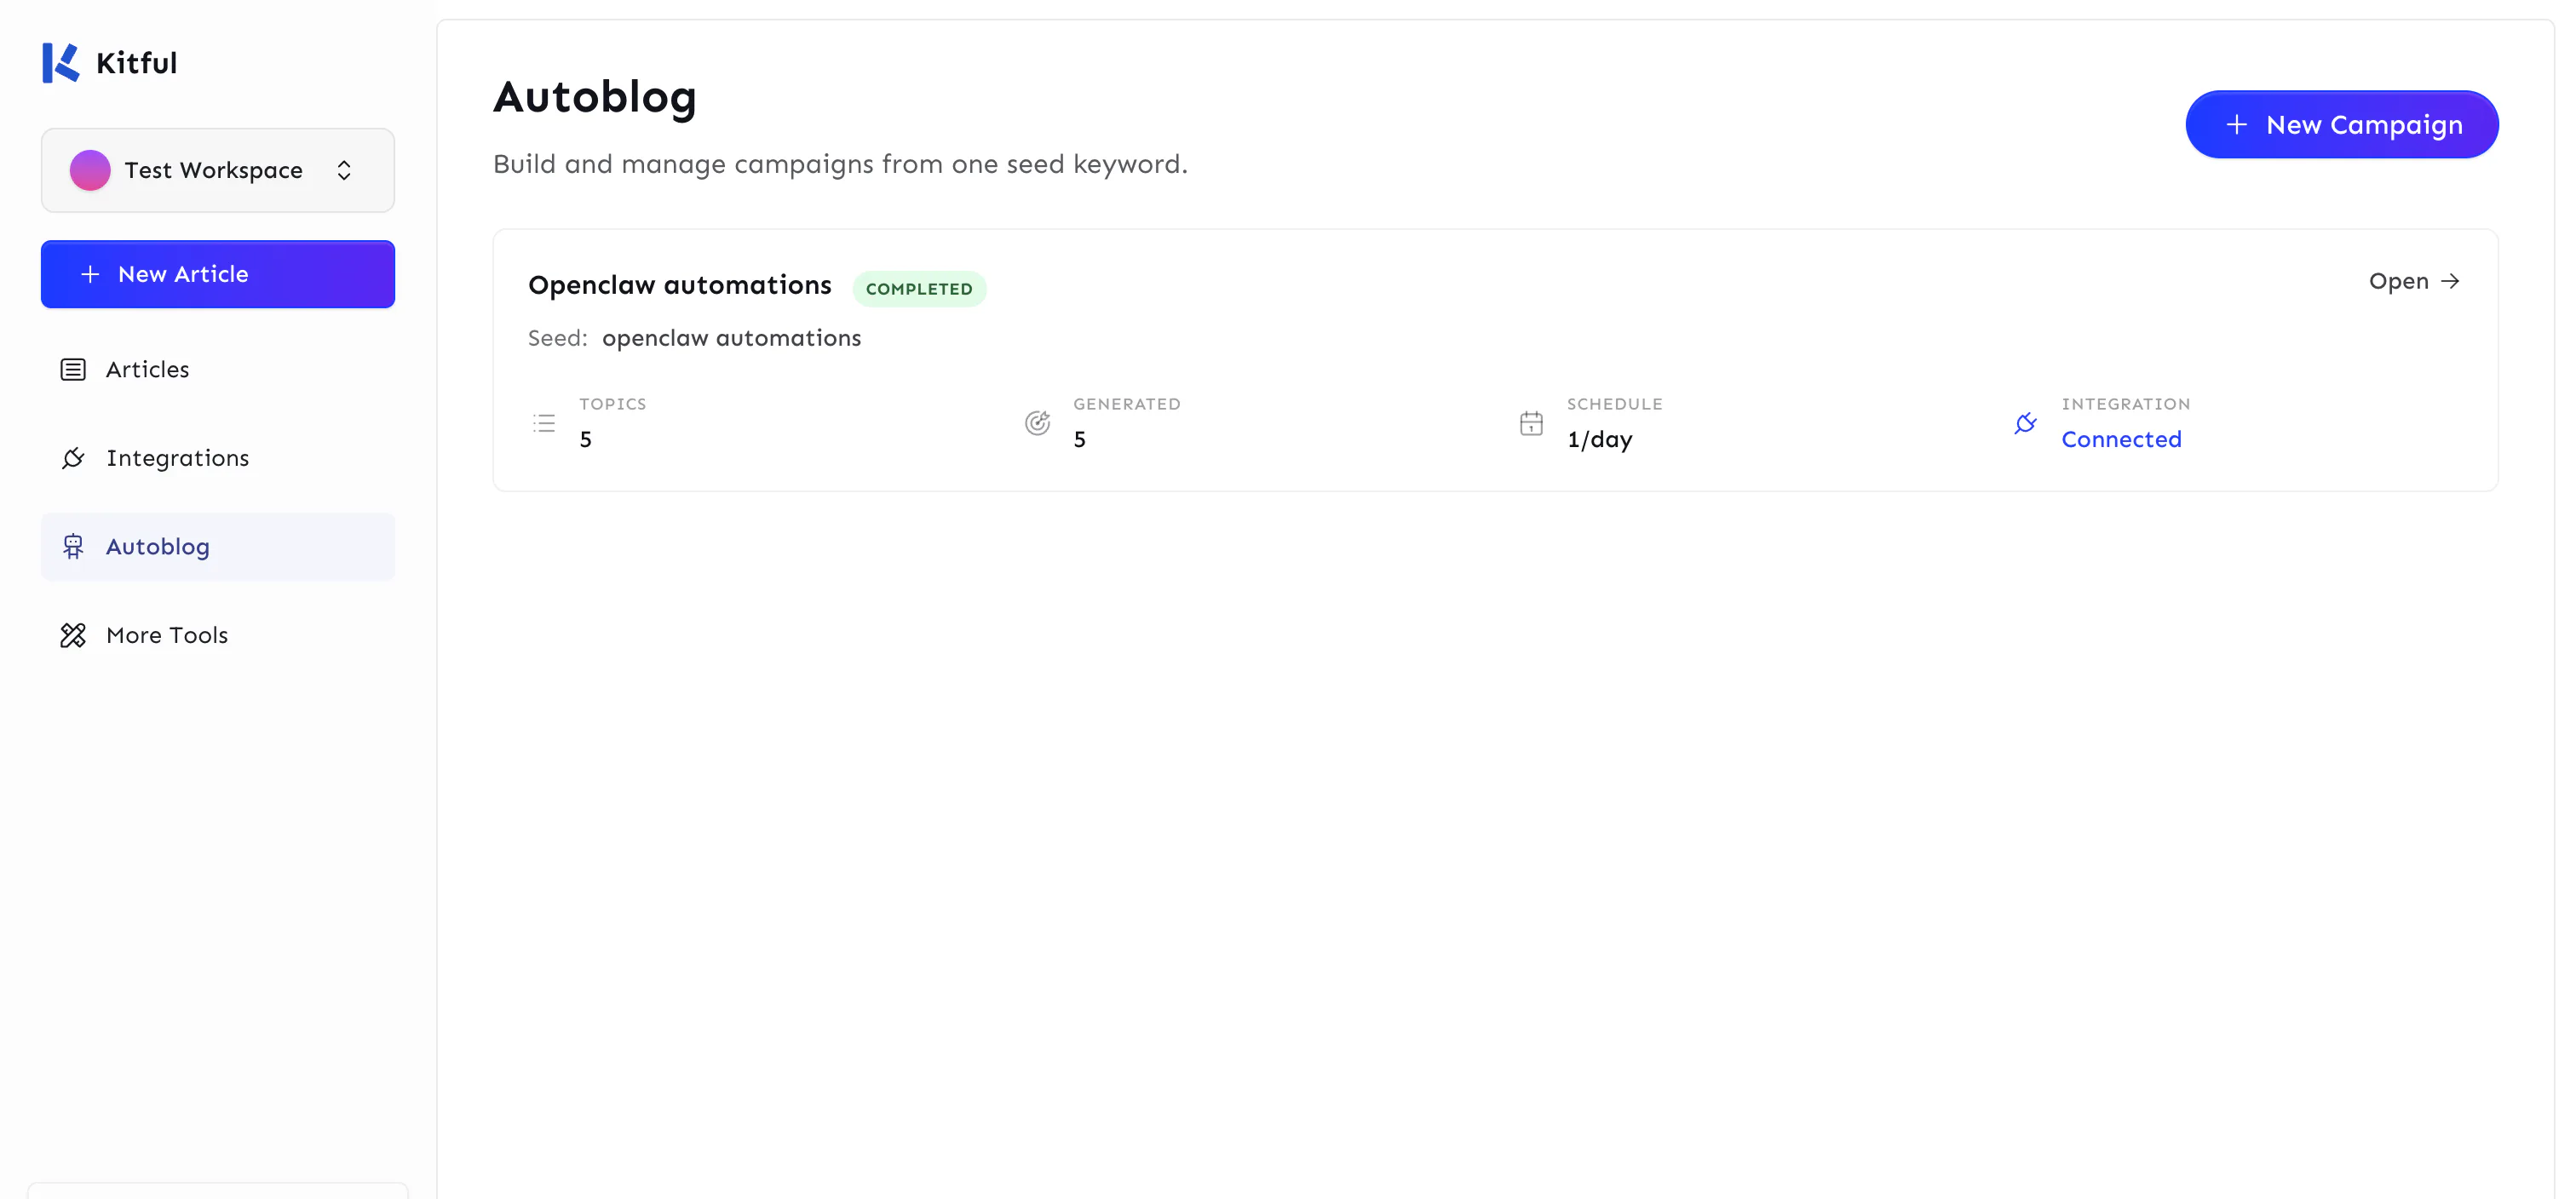The width and height of the screenshot is (2576, 1199).
Task: Click the Autoblog page heading
Action: (595, 99)
